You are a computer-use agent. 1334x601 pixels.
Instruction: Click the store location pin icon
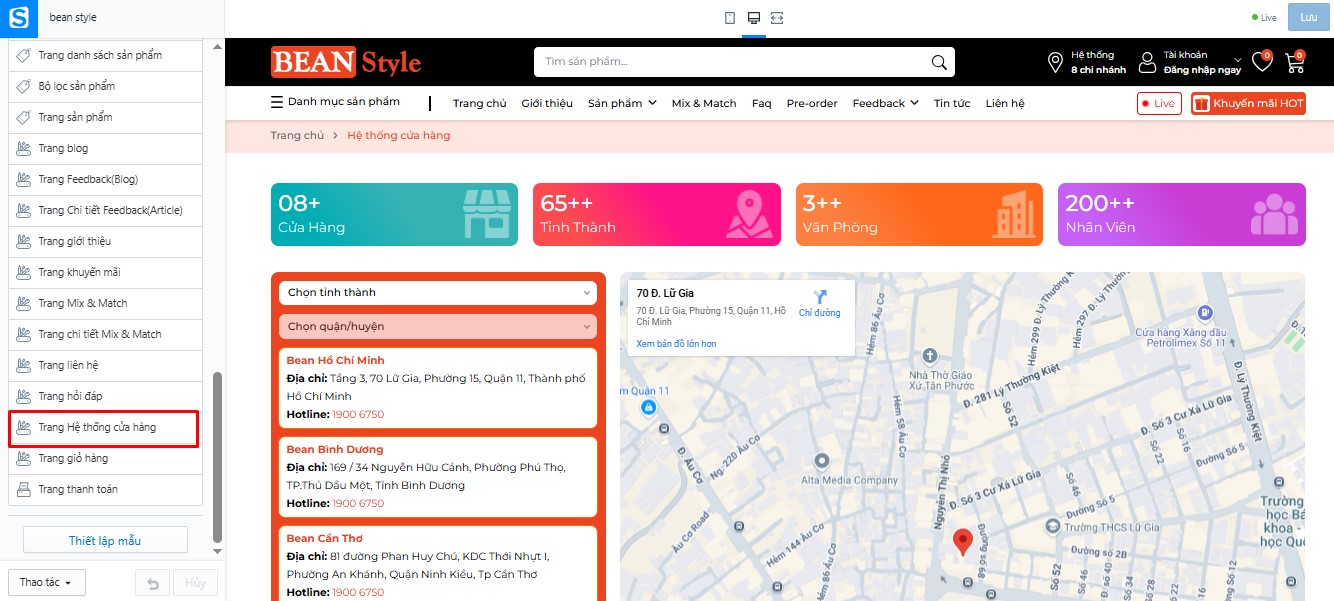point(1055,62)
